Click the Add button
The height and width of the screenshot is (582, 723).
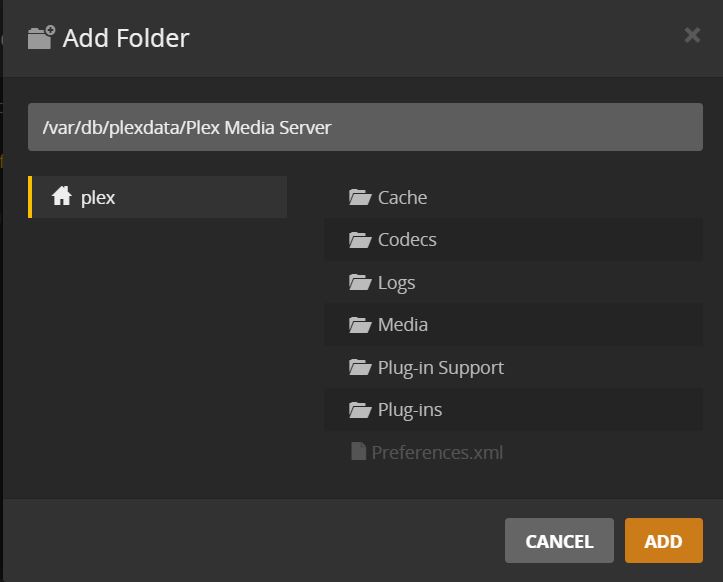tap(664, 540)
